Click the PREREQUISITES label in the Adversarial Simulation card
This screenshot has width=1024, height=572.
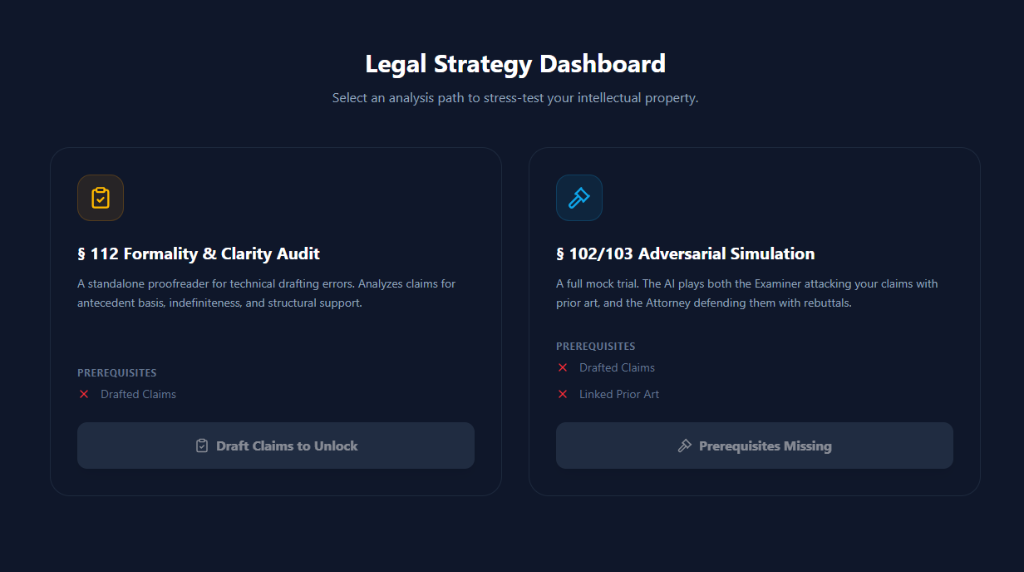click(596, 347)
